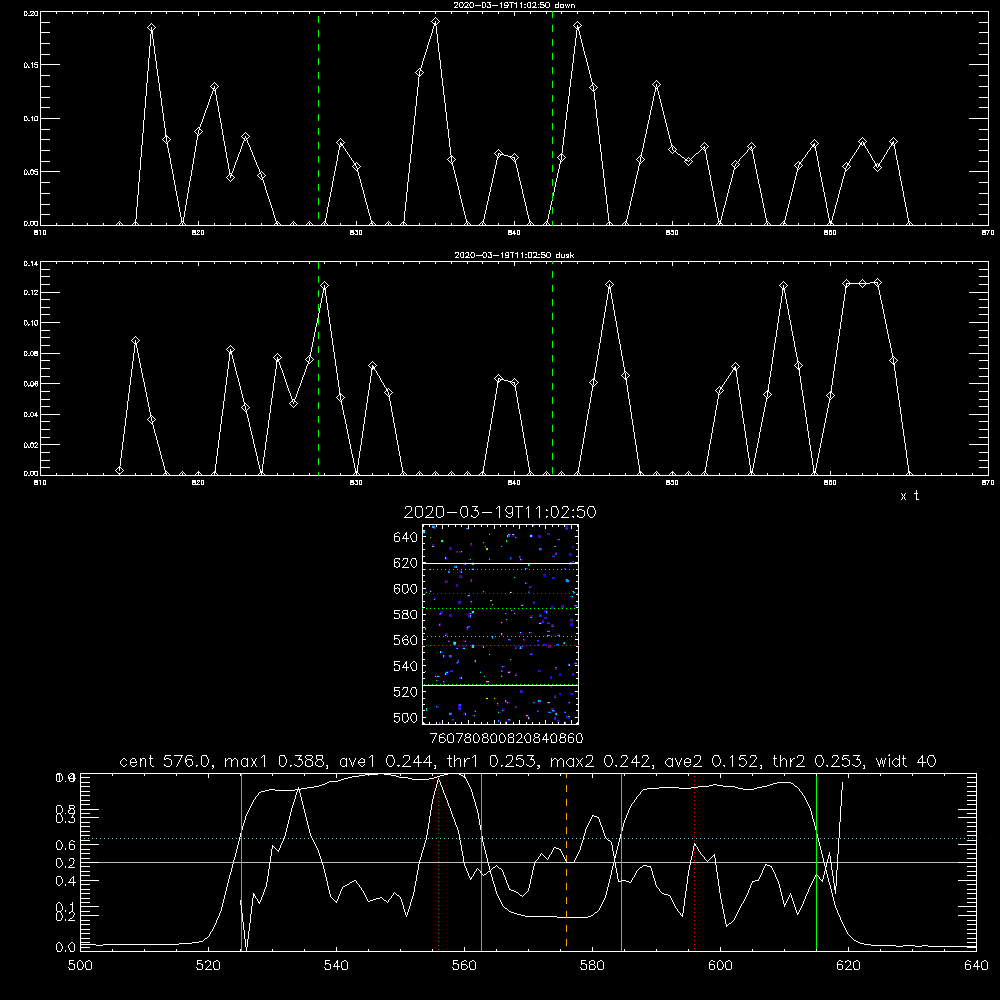Click the 580 y-axis label beside the image
This screenshot has height=1000, width=1000.
406,614
